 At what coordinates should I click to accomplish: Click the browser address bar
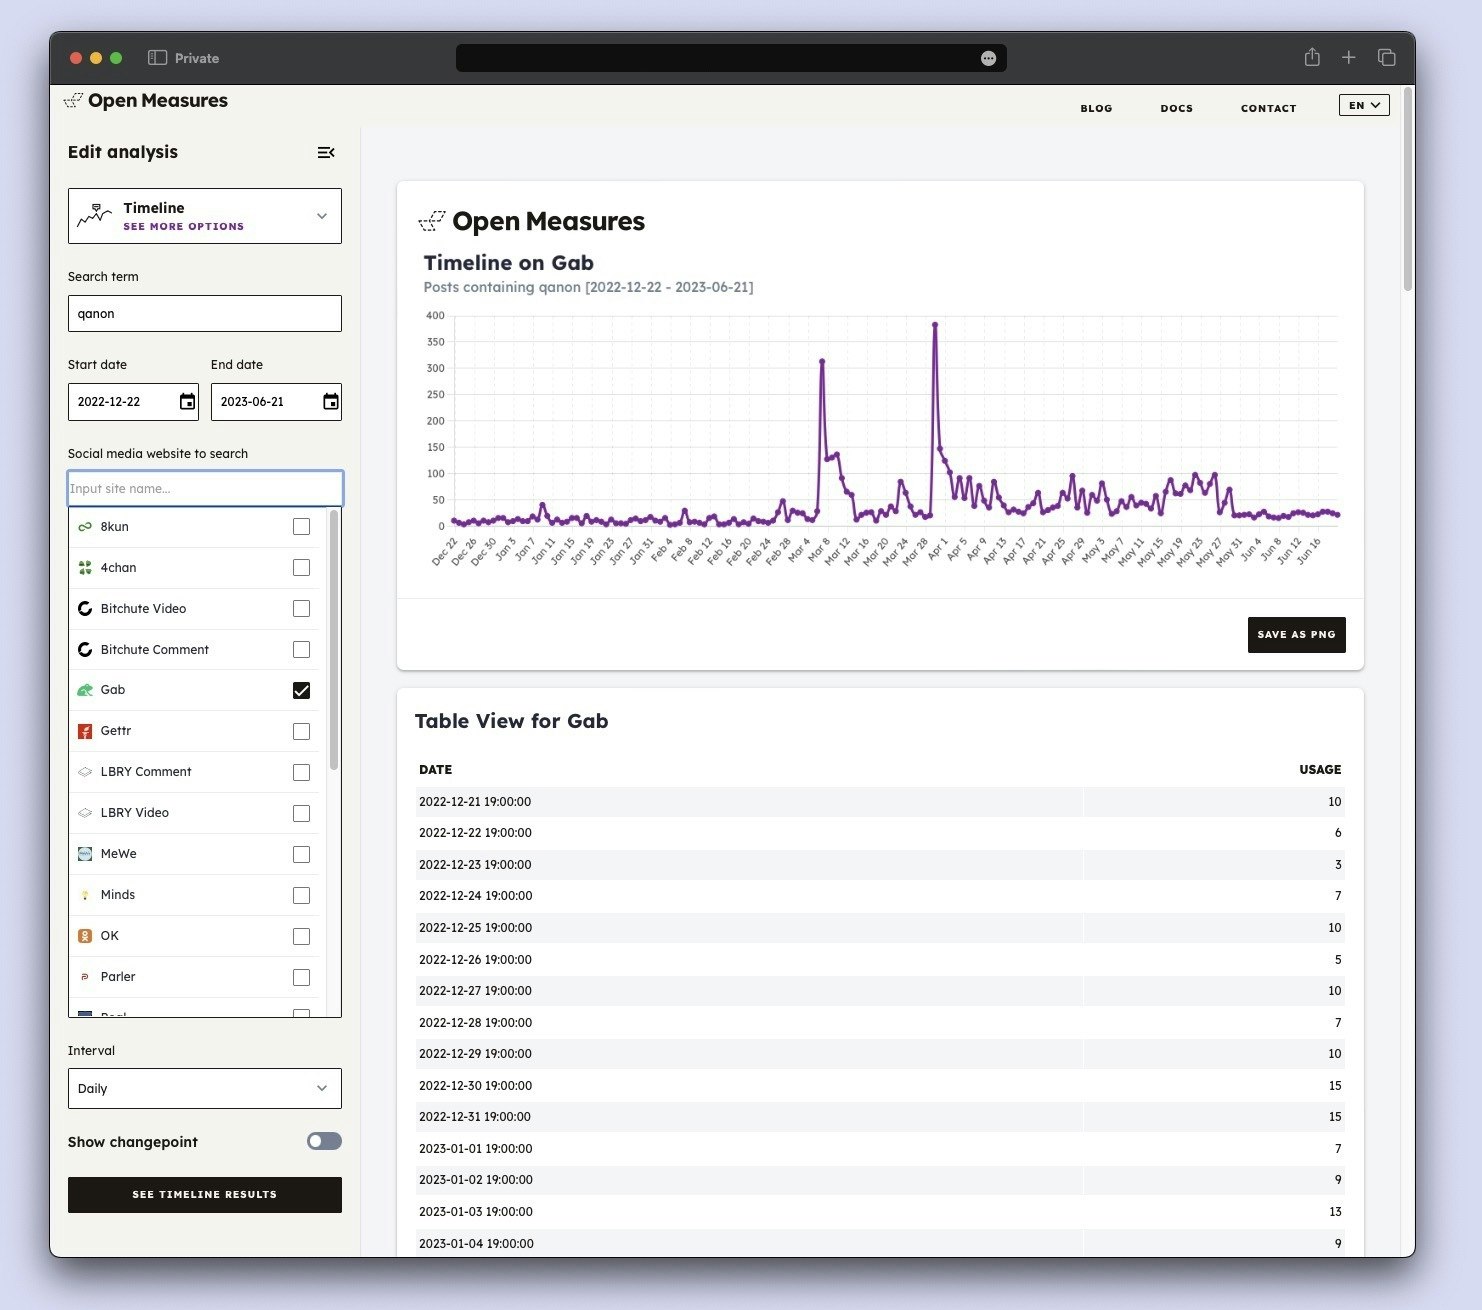pos(731,58)
